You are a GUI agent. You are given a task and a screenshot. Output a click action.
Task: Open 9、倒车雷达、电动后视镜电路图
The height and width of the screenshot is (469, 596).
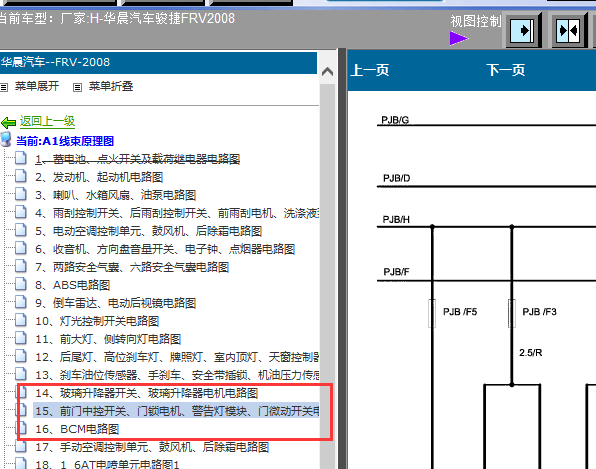(x=116, y=303)
